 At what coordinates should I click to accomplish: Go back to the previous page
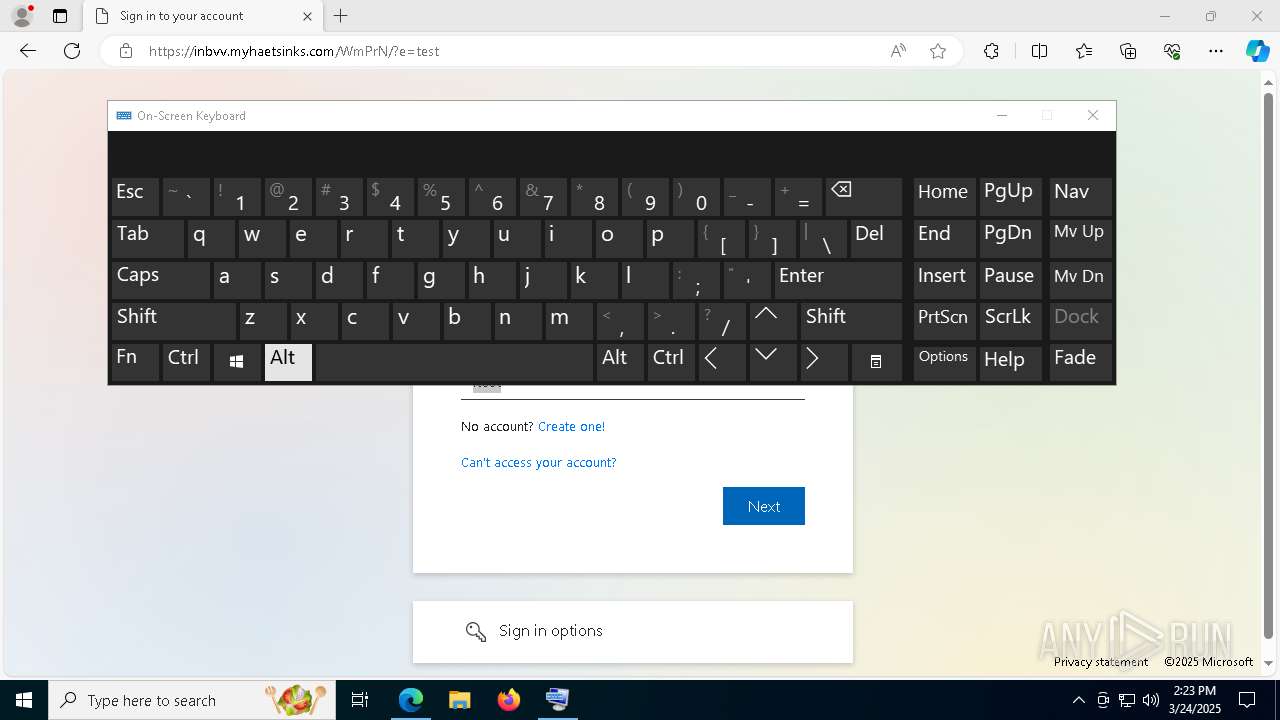tap(28, 51)
